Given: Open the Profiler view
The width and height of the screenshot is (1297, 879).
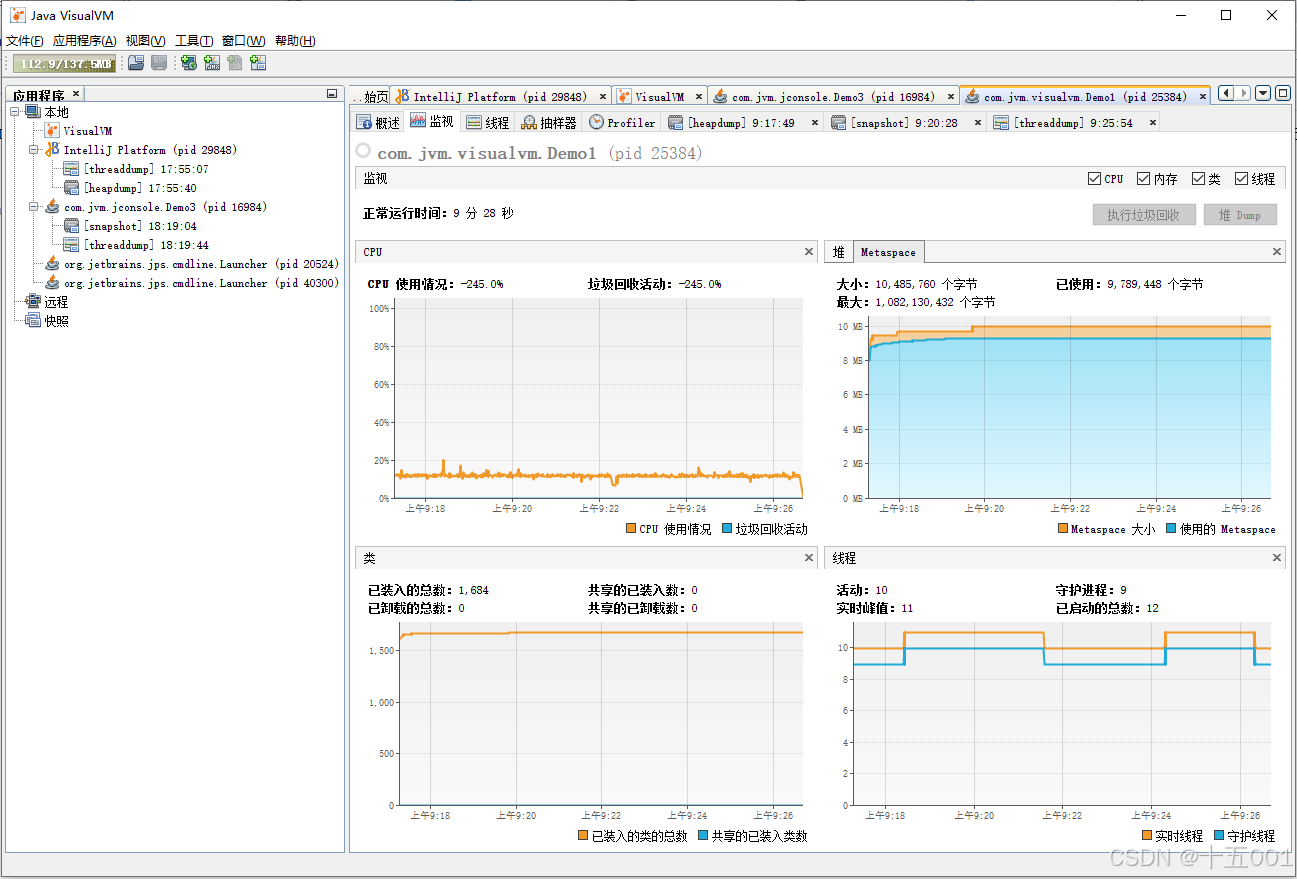Looking at the screenshot, I should [621, 122].
